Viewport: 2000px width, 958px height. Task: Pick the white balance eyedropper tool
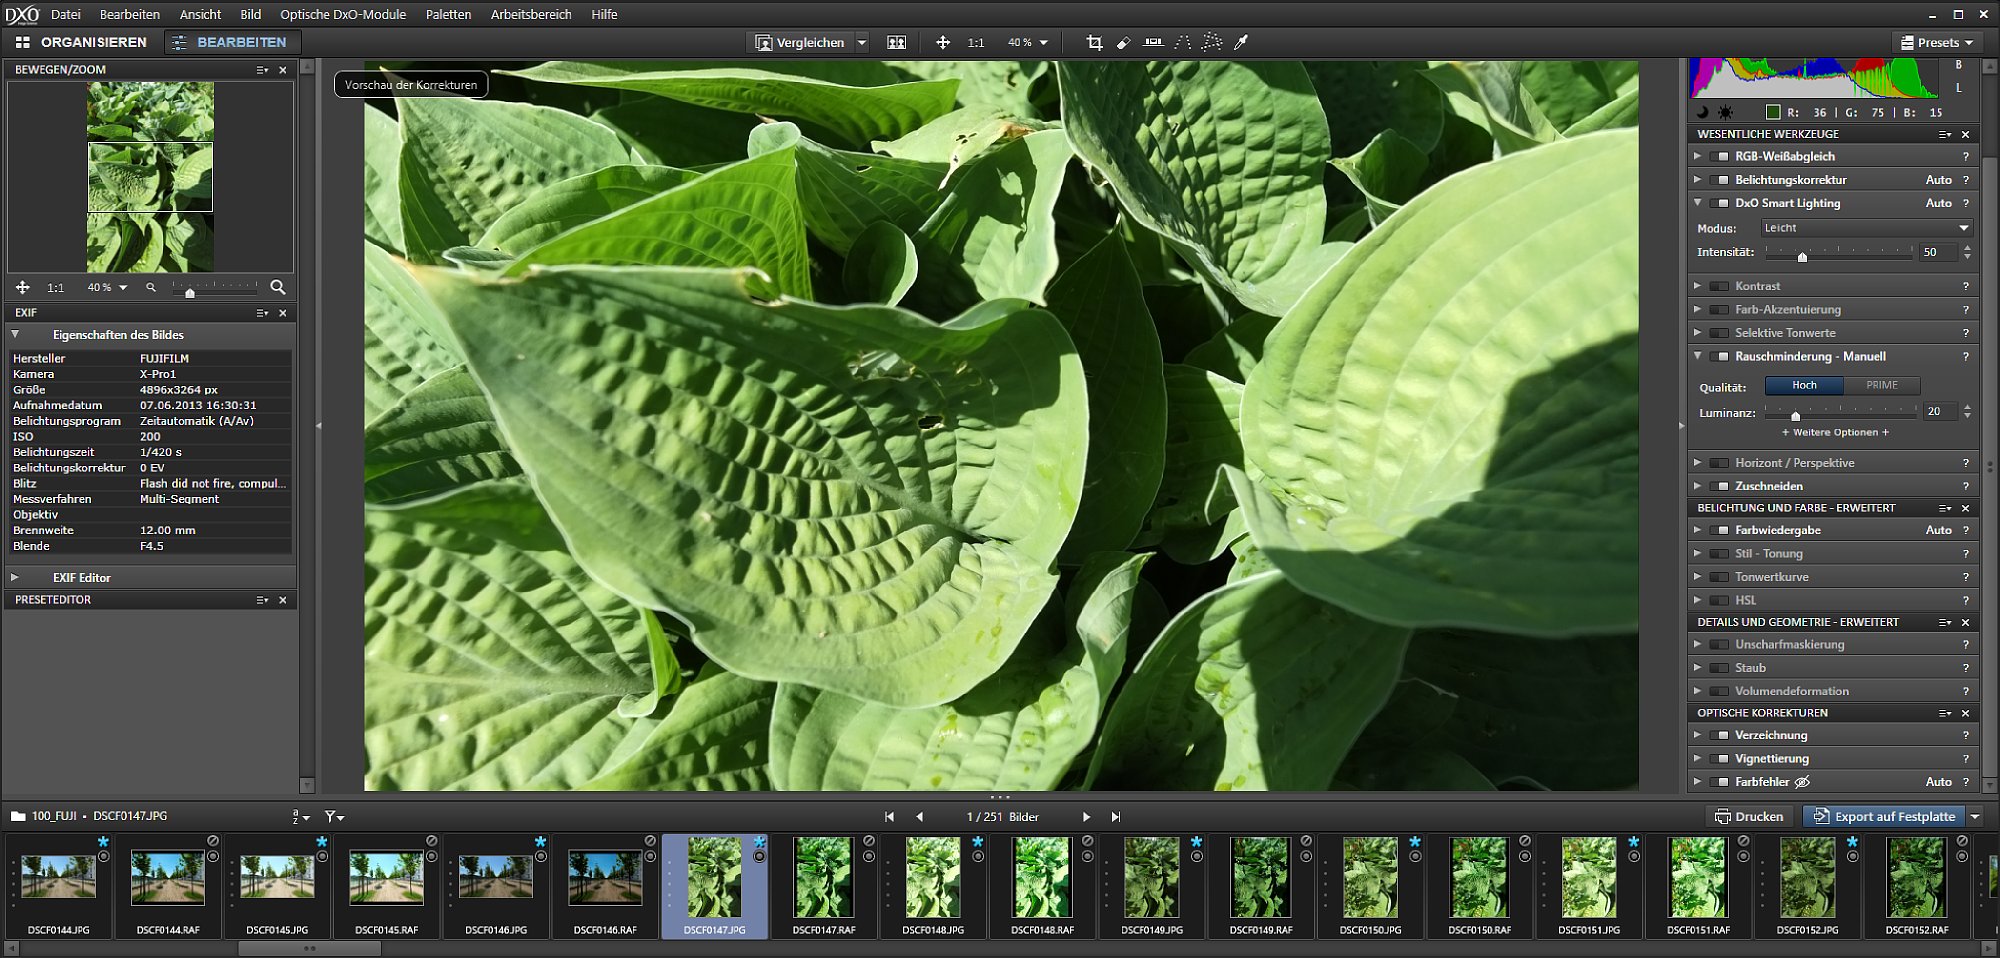[x=1241, y=43]
